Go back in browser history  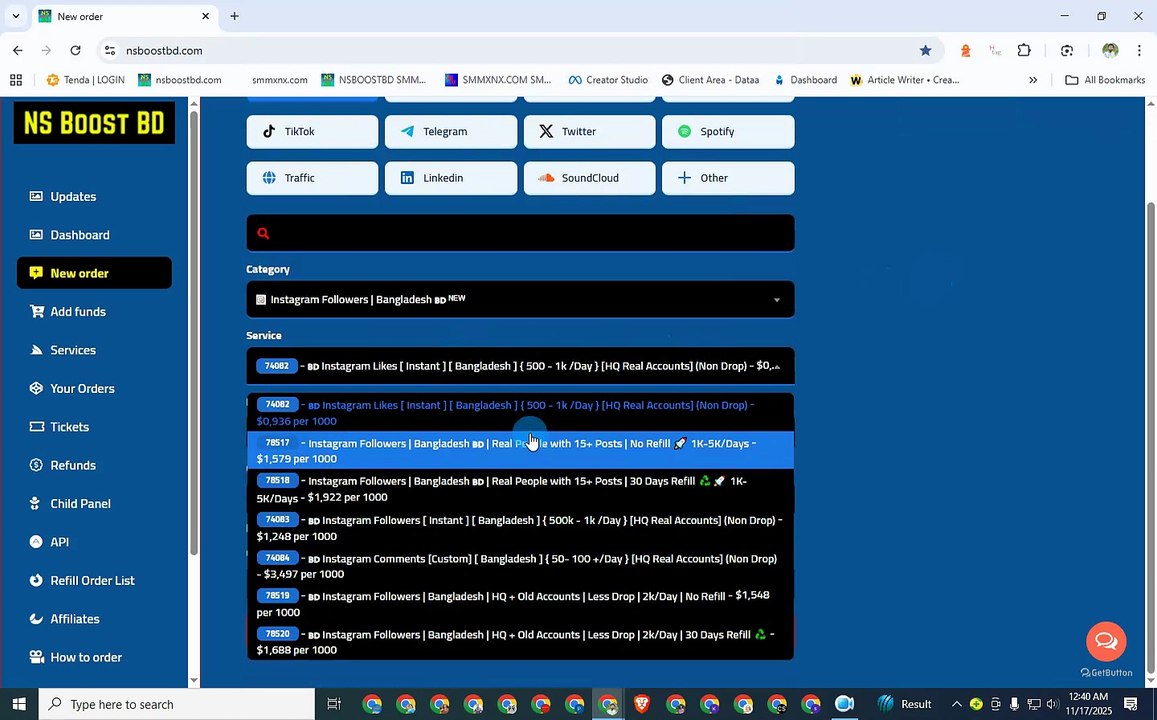[x=18, y=50]
